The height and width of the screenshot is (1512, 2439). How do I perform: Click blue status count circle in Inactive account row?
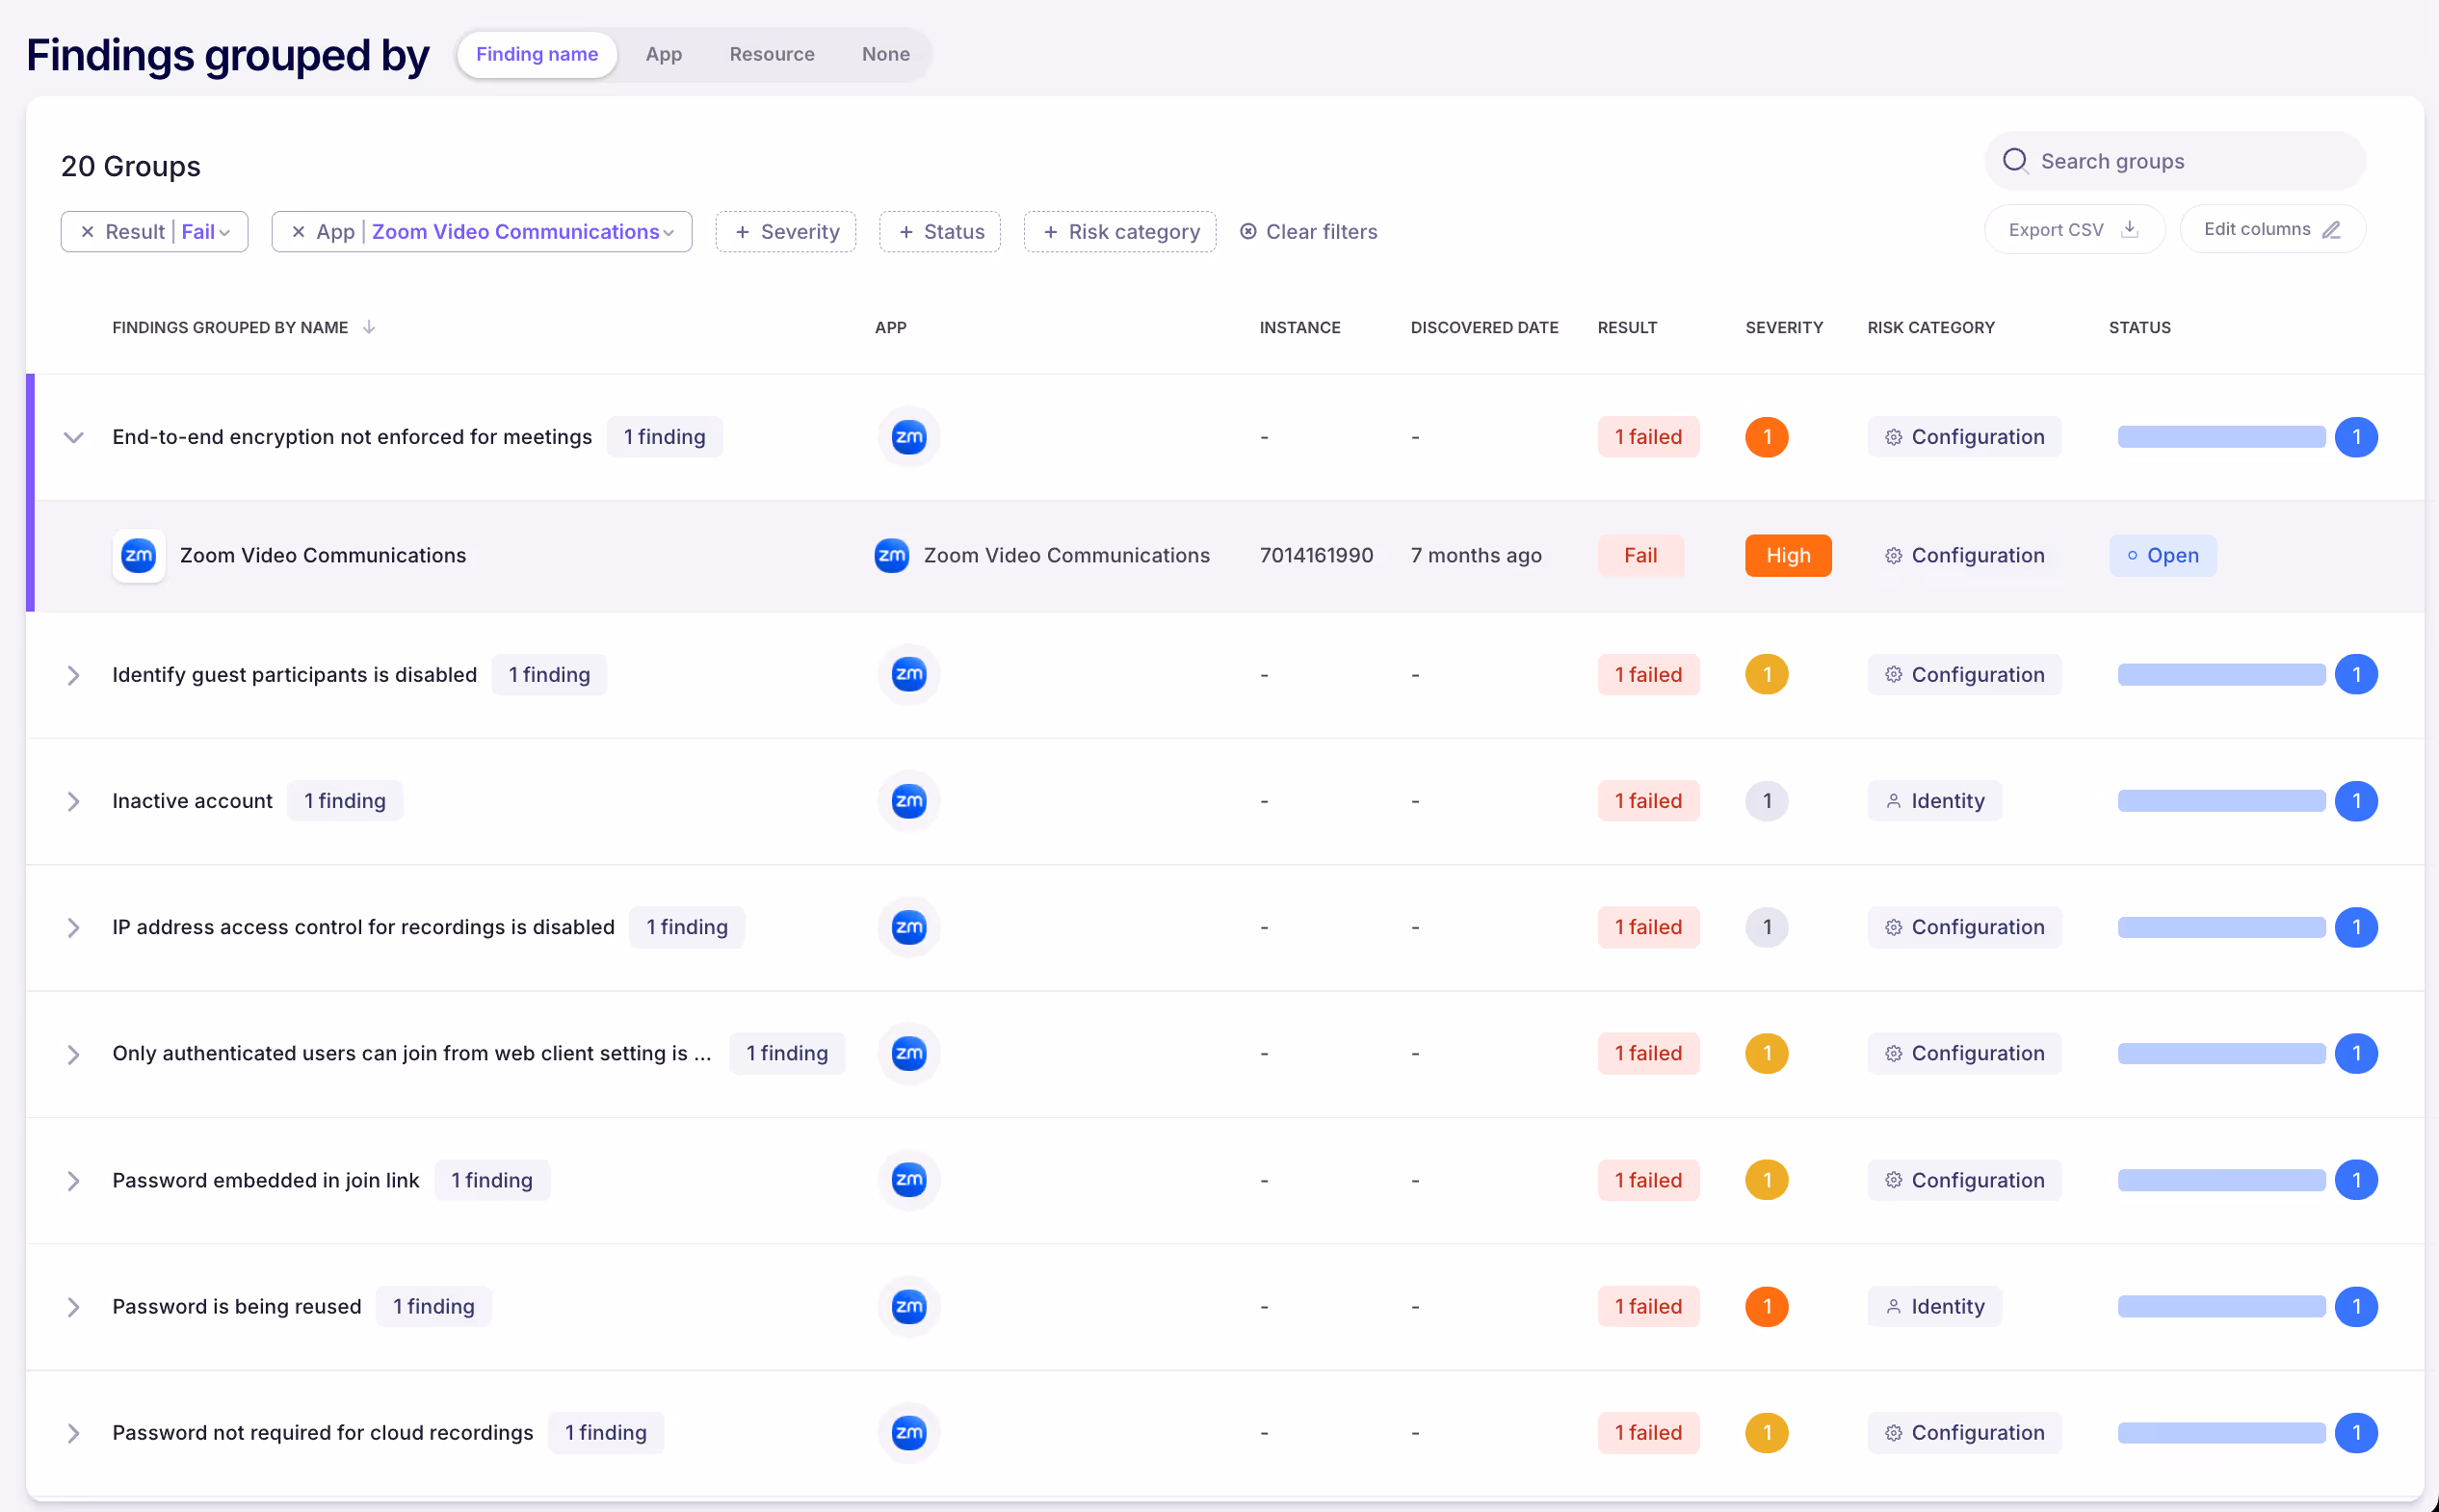pos(2356,800)
